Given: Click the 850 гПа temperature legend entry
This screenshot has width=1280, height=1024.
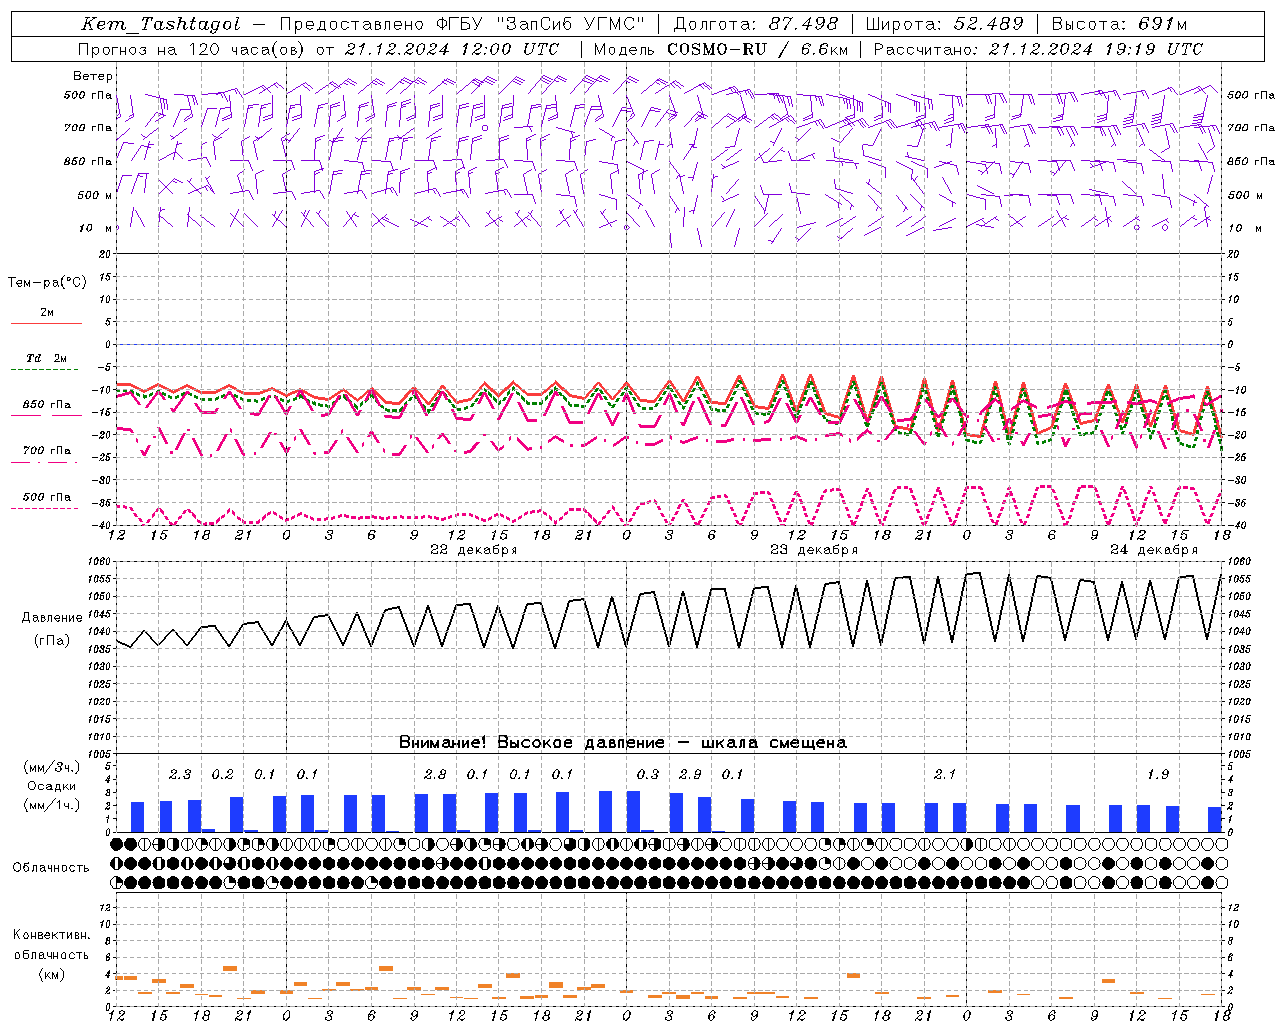Looking at the screenshot, I should [46, 408].
